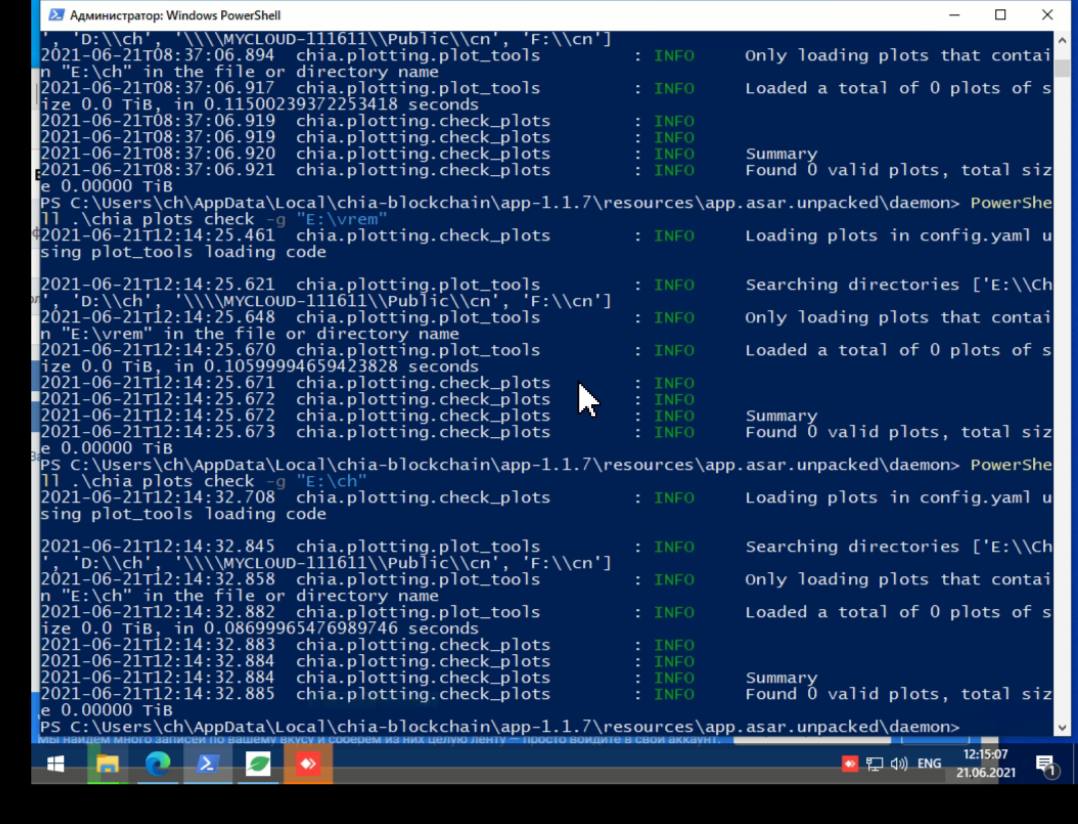Click the date 21.06.2021 in the taskbar
The width and height of the screenshot is (1078, 824).
coord(985,772)
